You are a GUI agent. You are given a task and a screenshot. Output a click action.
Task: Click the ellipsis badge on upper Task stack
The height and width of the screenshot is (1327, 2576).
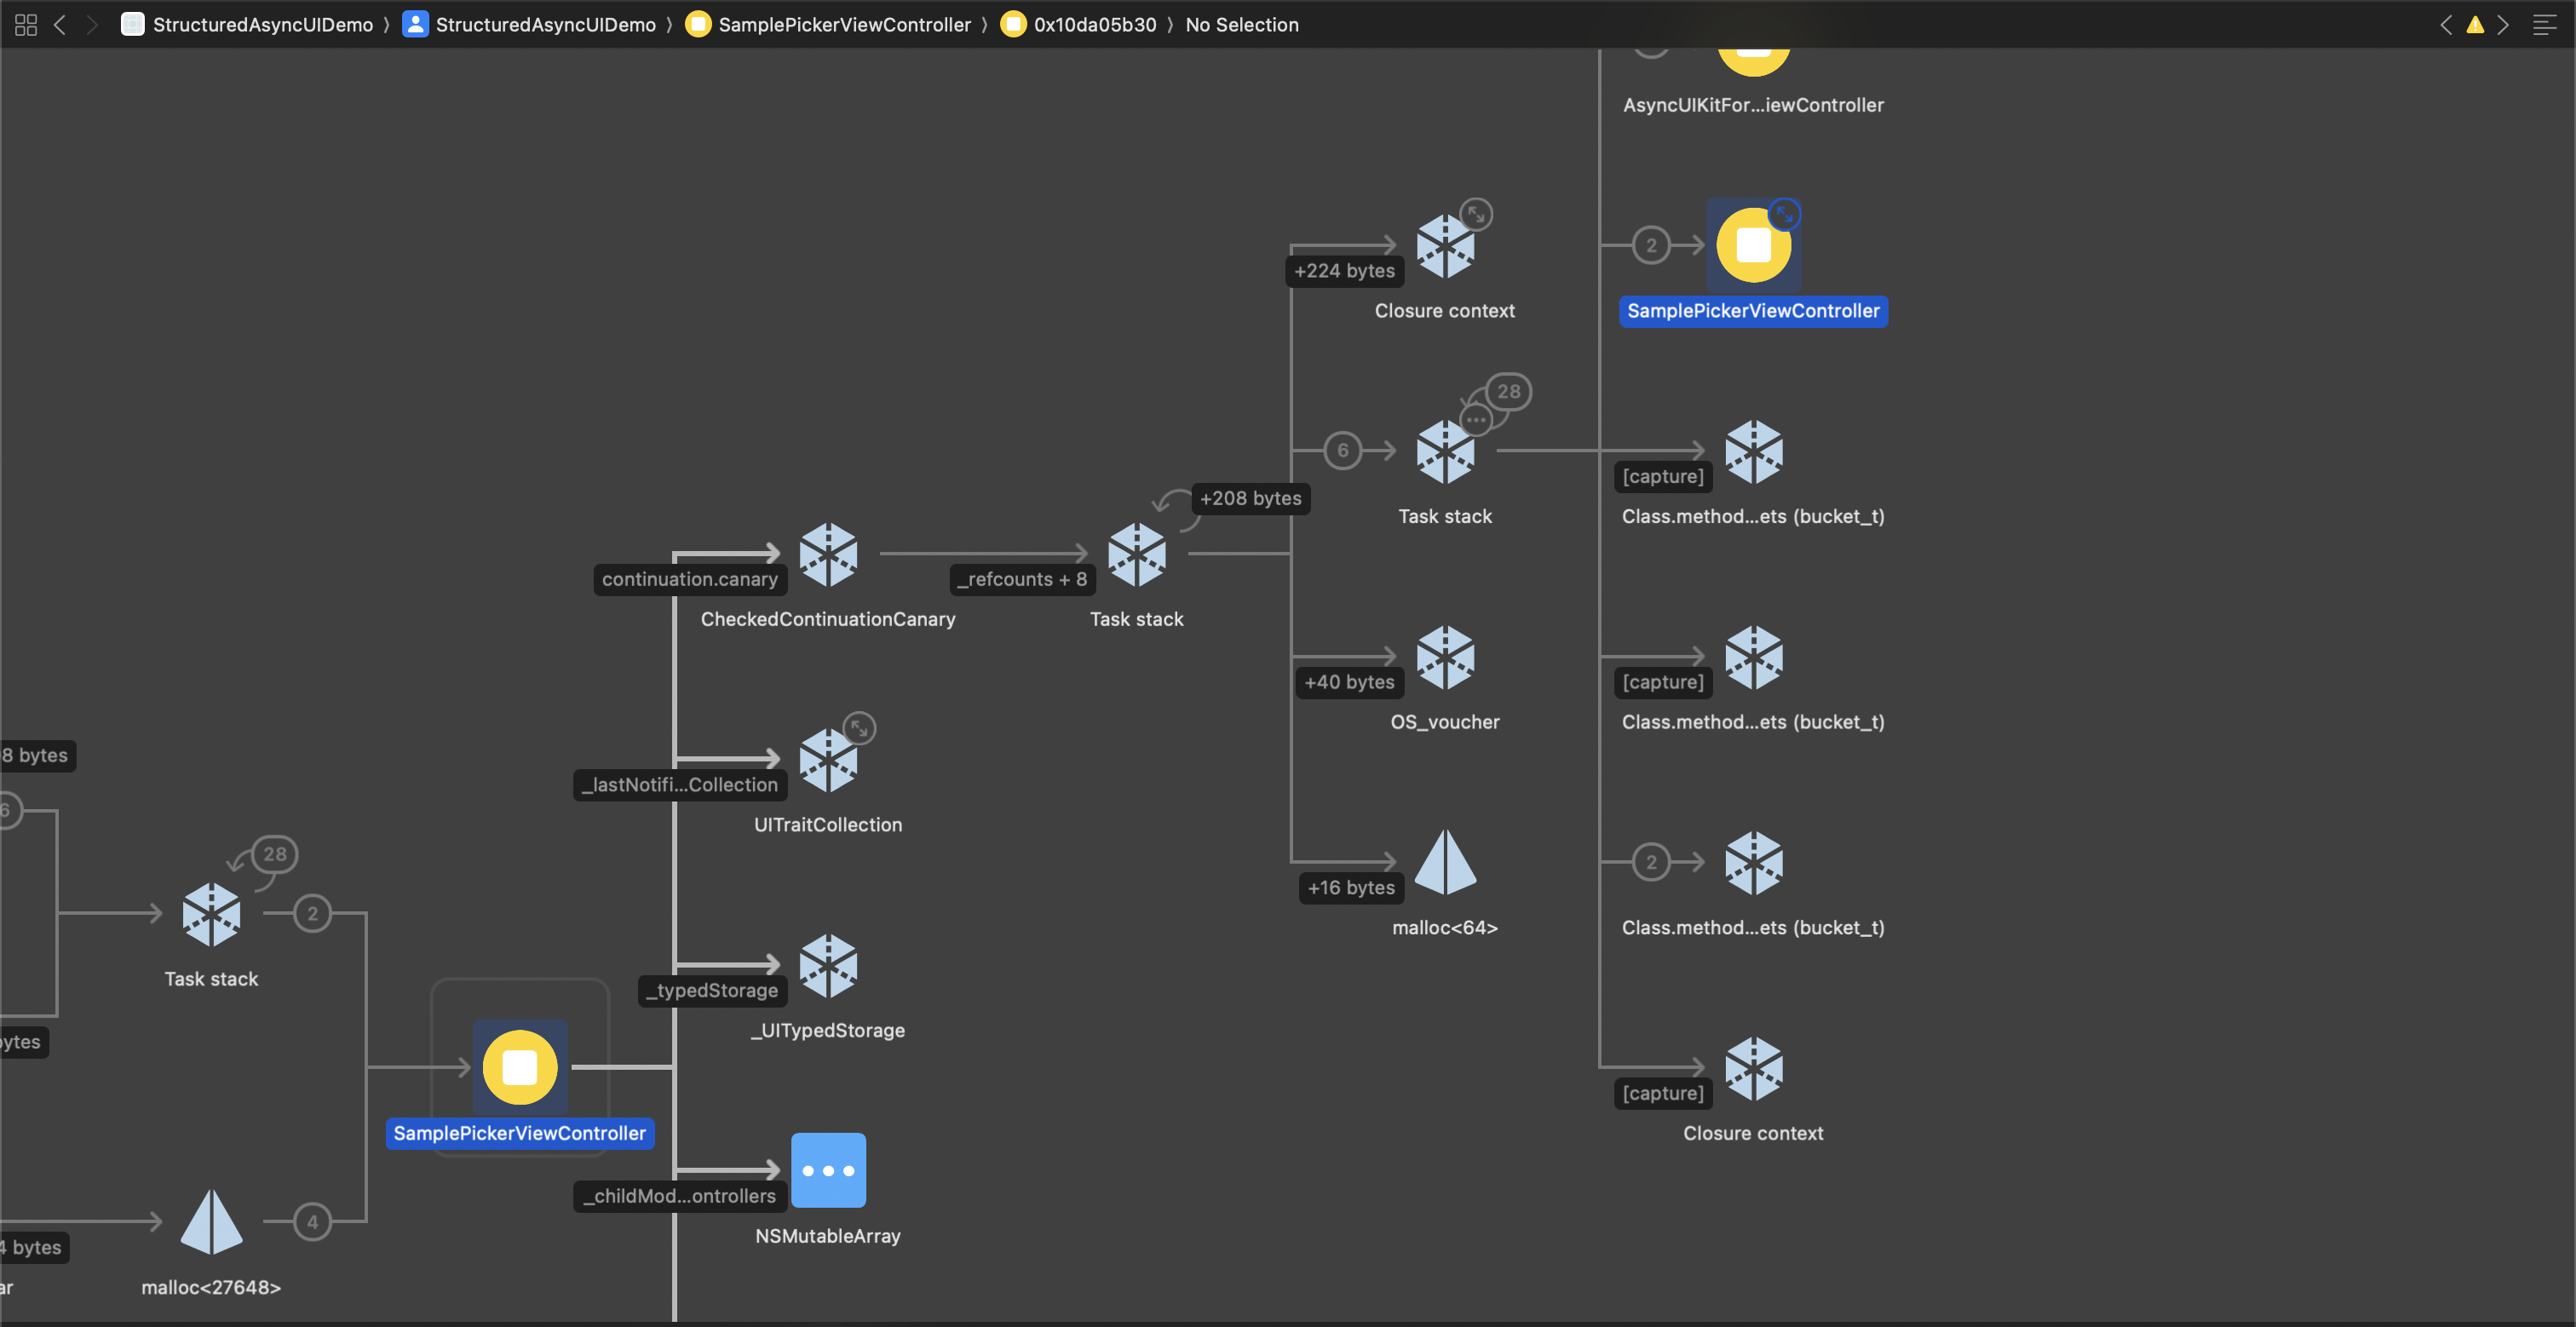pos(1476,420)
